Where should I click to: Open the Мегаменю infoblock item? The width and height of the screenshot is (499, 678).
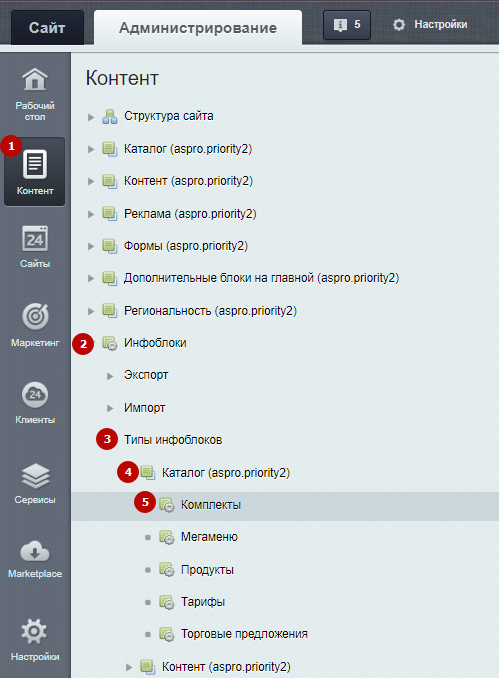coord(209,537)
